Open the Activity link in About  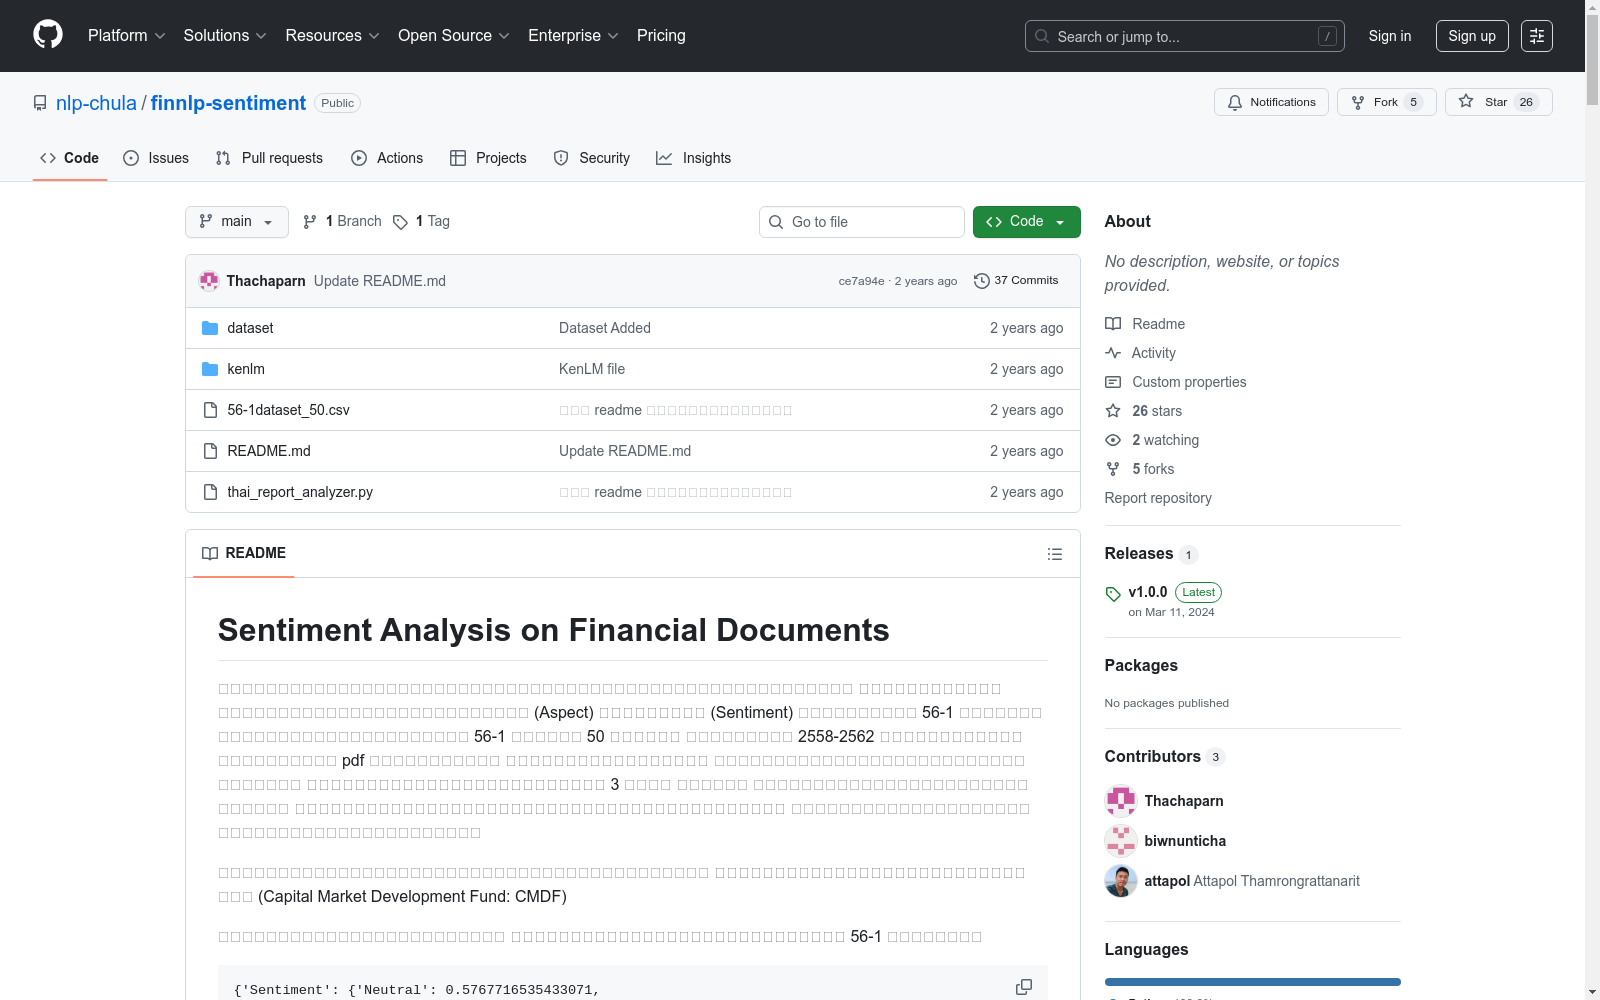tap(1141, 353)
